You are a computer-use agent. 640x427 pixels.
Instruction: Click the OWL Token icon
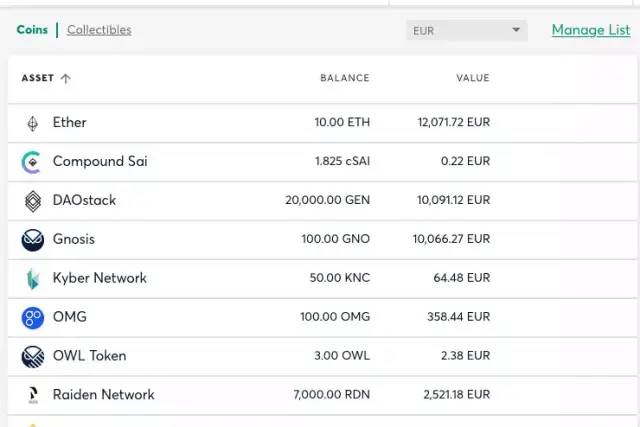[x=33, y=357]
